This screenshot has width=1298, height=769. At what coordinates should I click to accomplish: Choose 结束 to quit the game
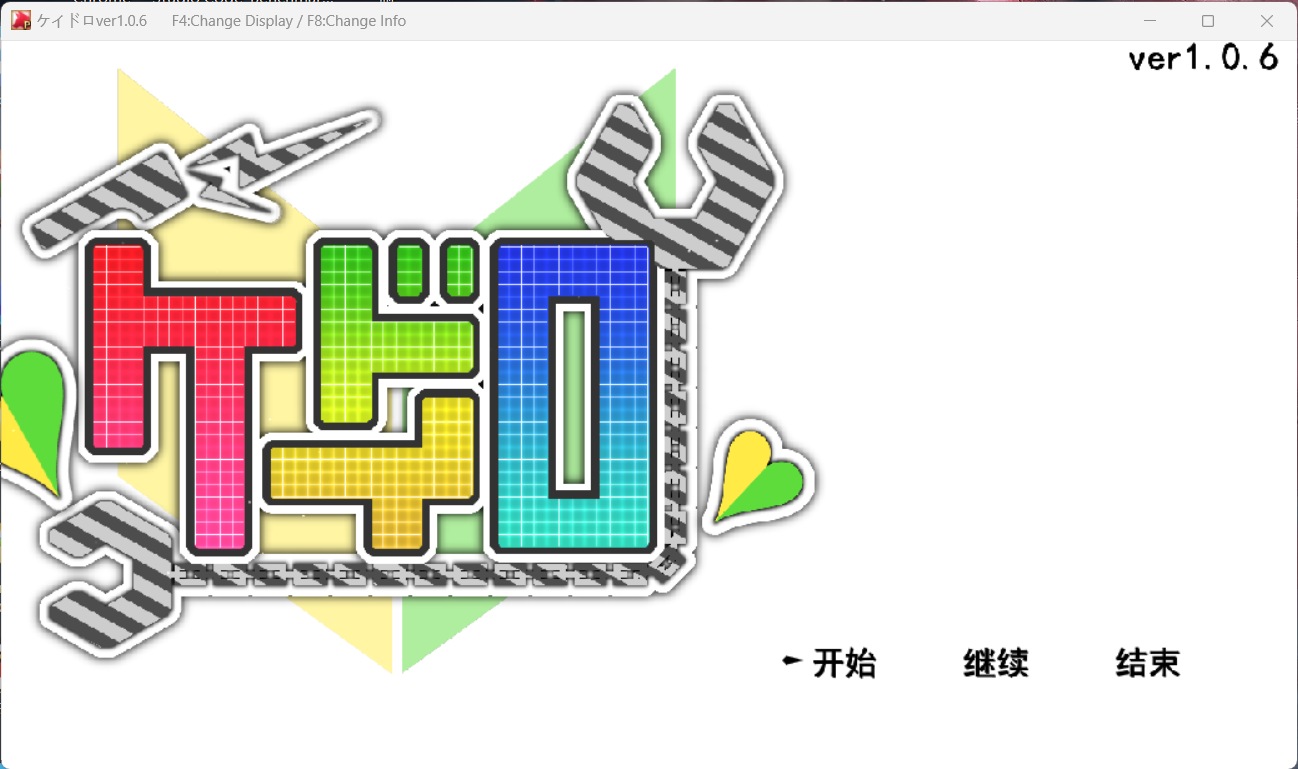click(x=1147, y=662)
